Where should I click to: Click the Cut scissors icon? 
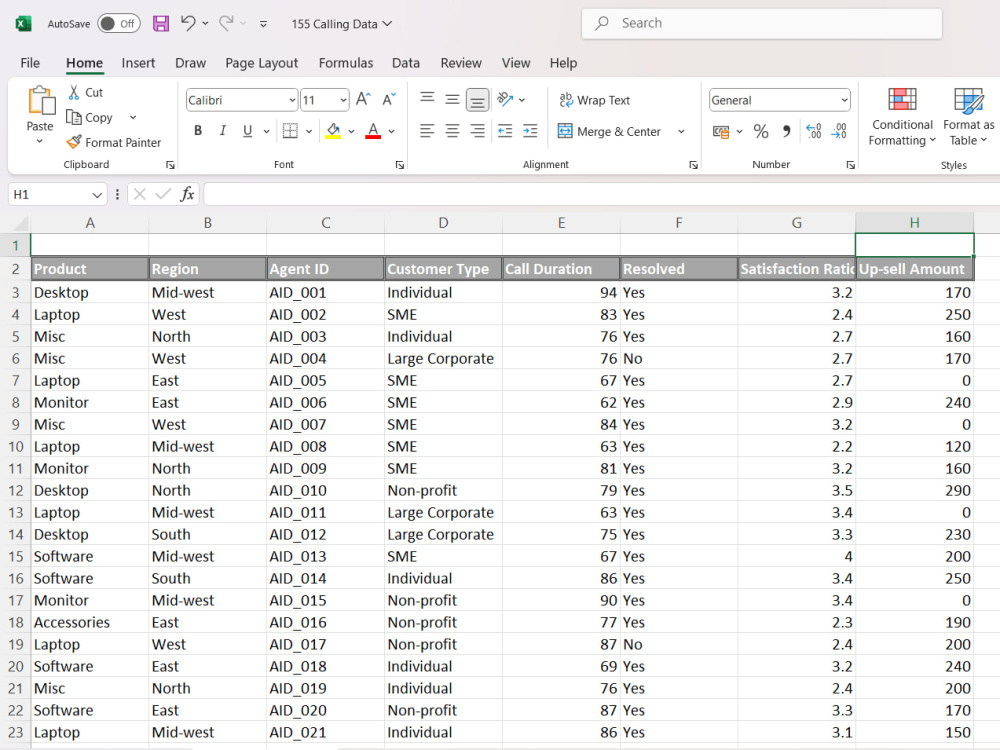coord(74,92)
